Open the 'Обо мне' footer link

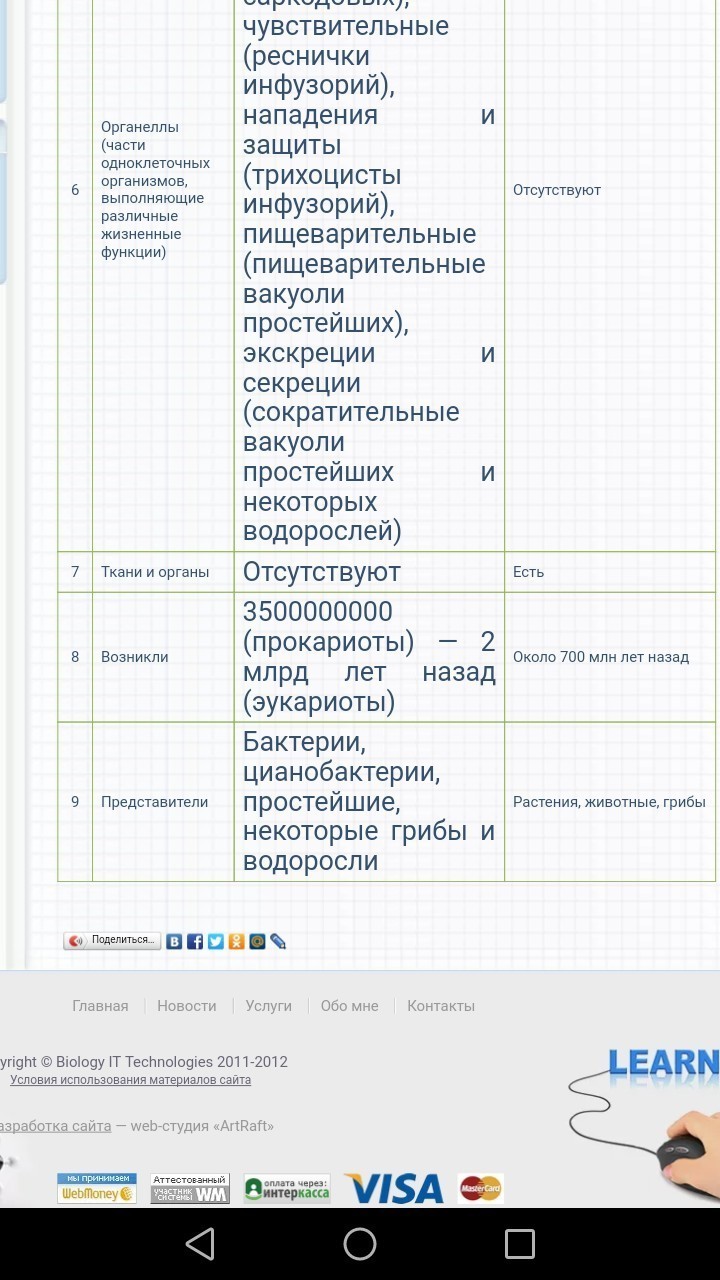tap(349, 1006)
